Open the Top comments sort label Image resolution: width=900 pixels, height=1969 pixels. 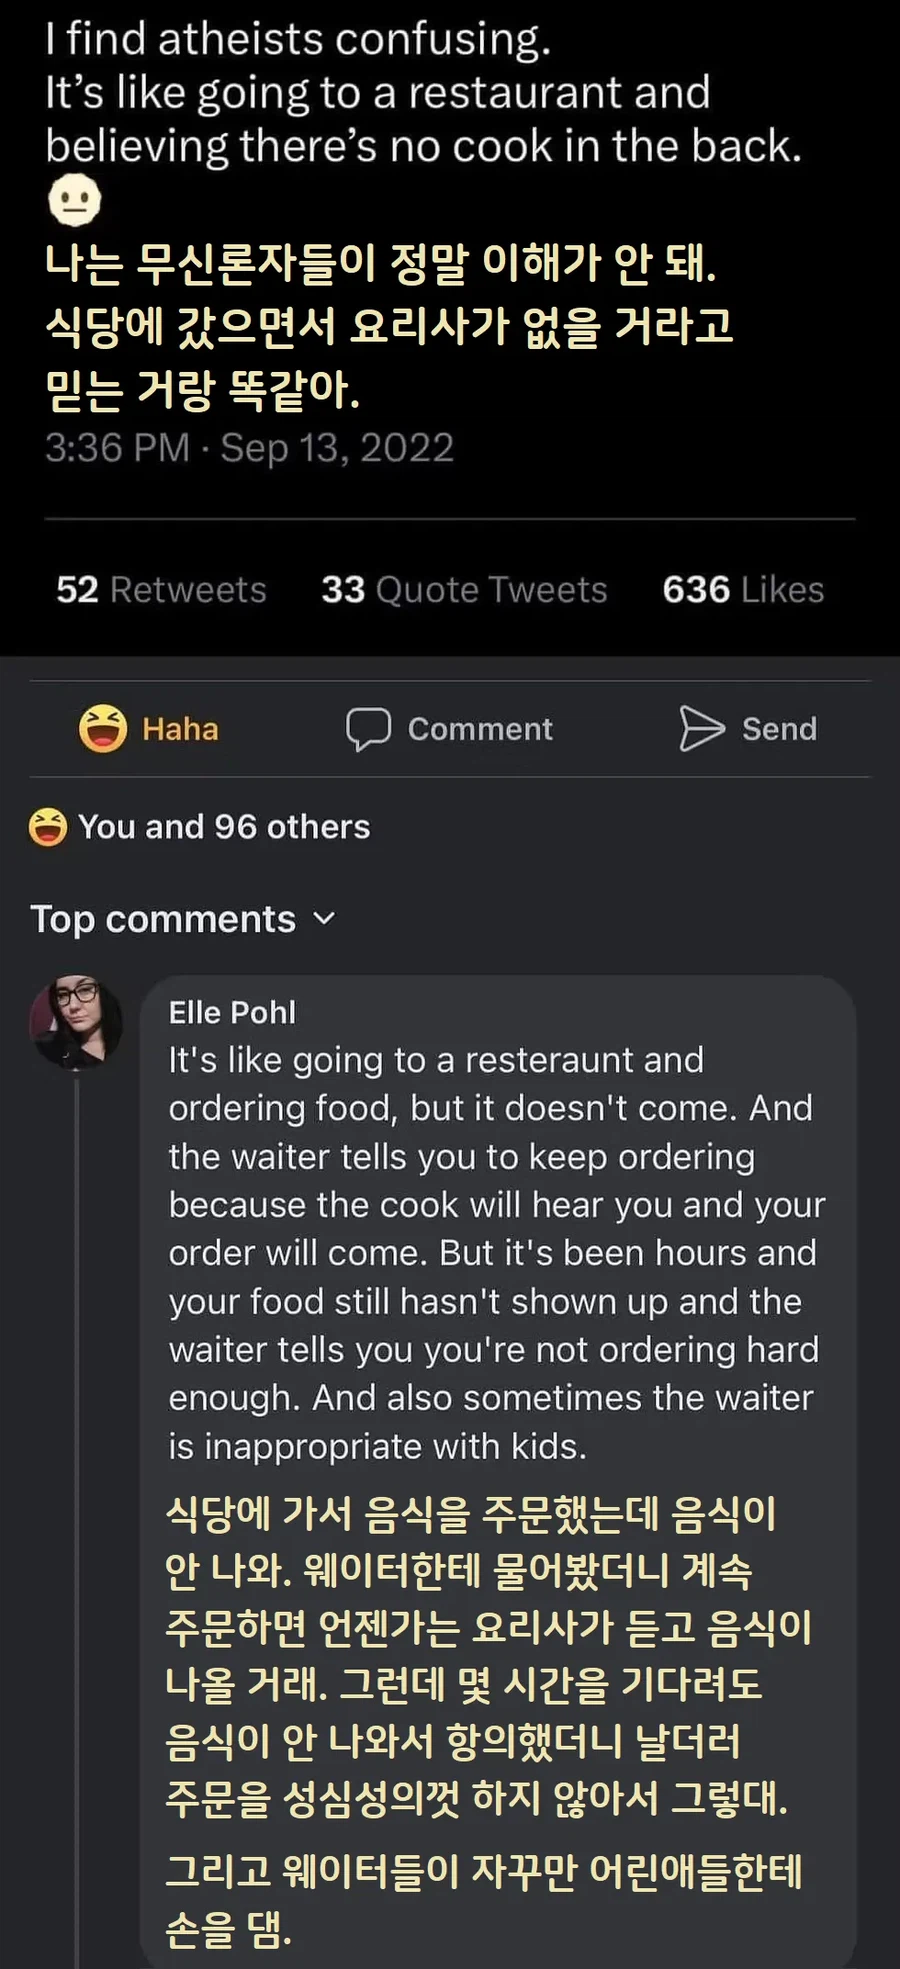[163, 919]
